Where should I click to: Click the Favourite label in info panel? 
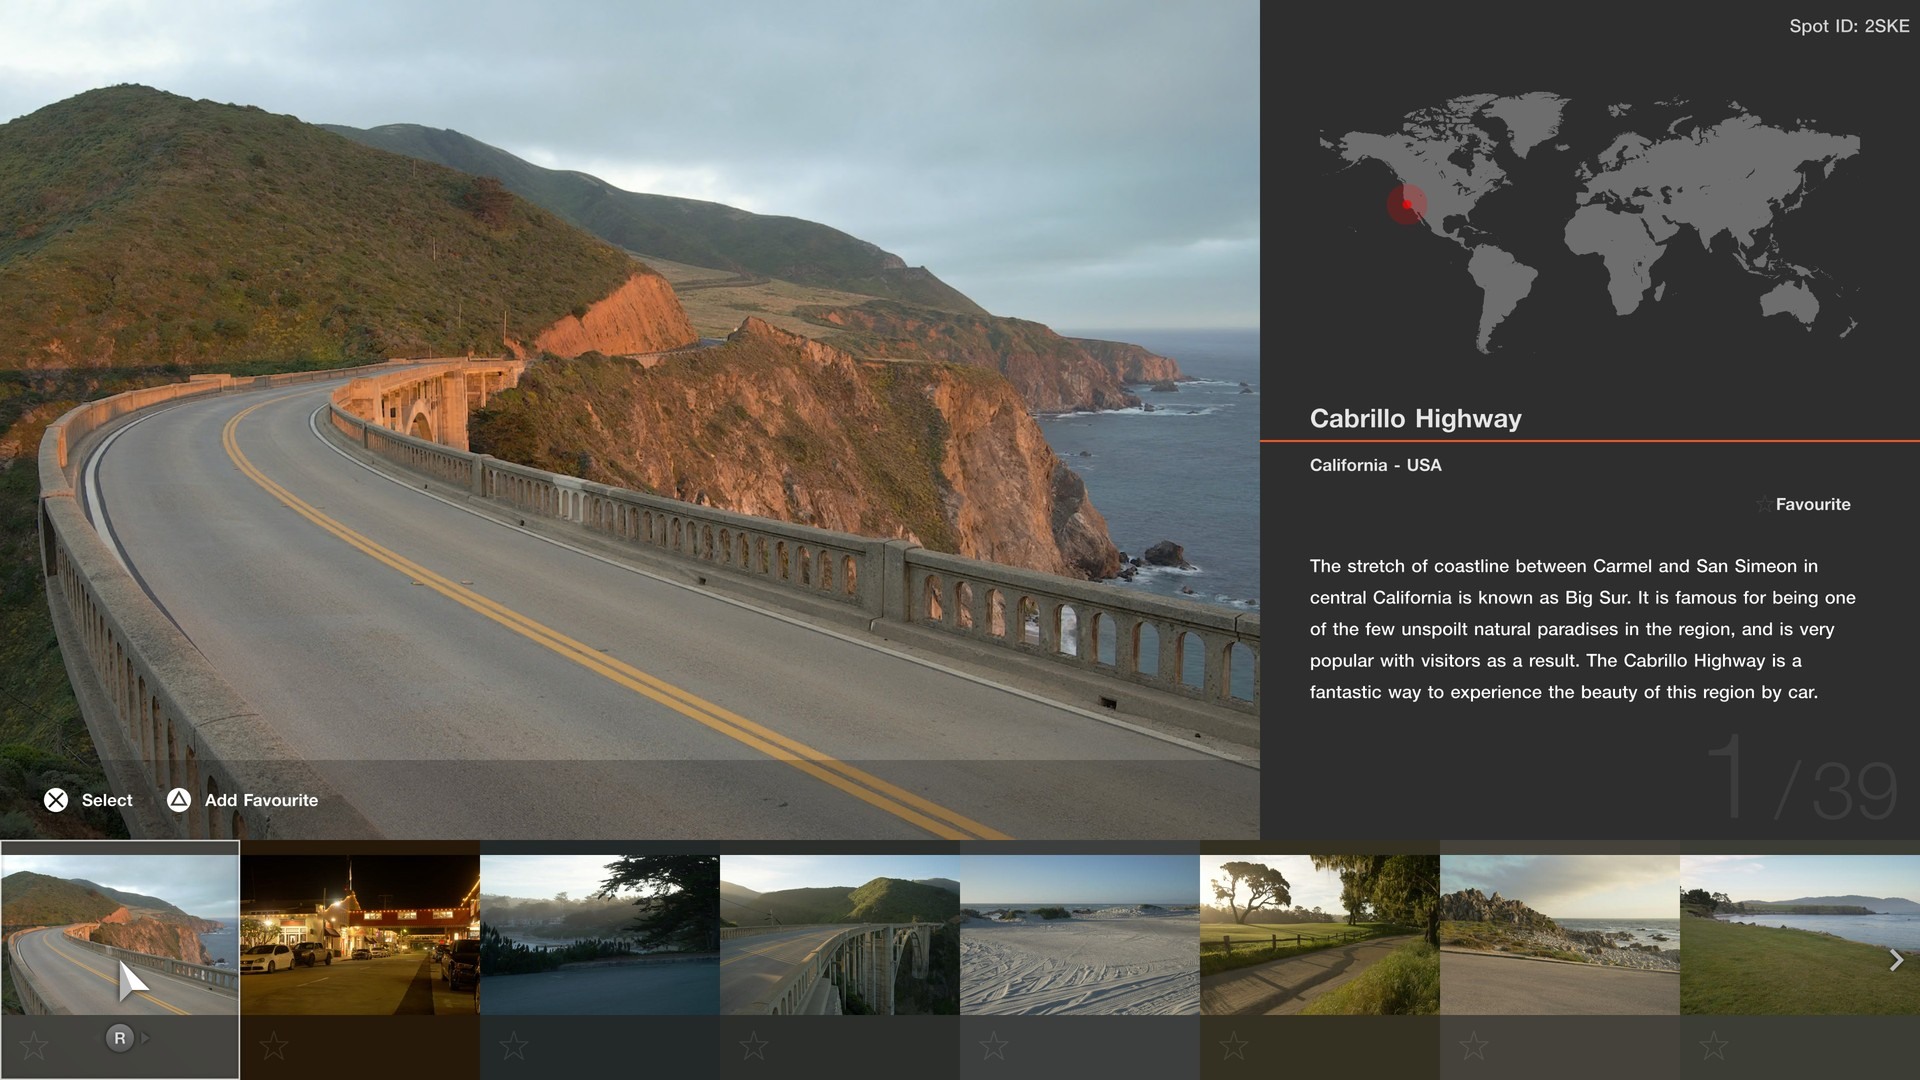click(x=1812, y=504)
